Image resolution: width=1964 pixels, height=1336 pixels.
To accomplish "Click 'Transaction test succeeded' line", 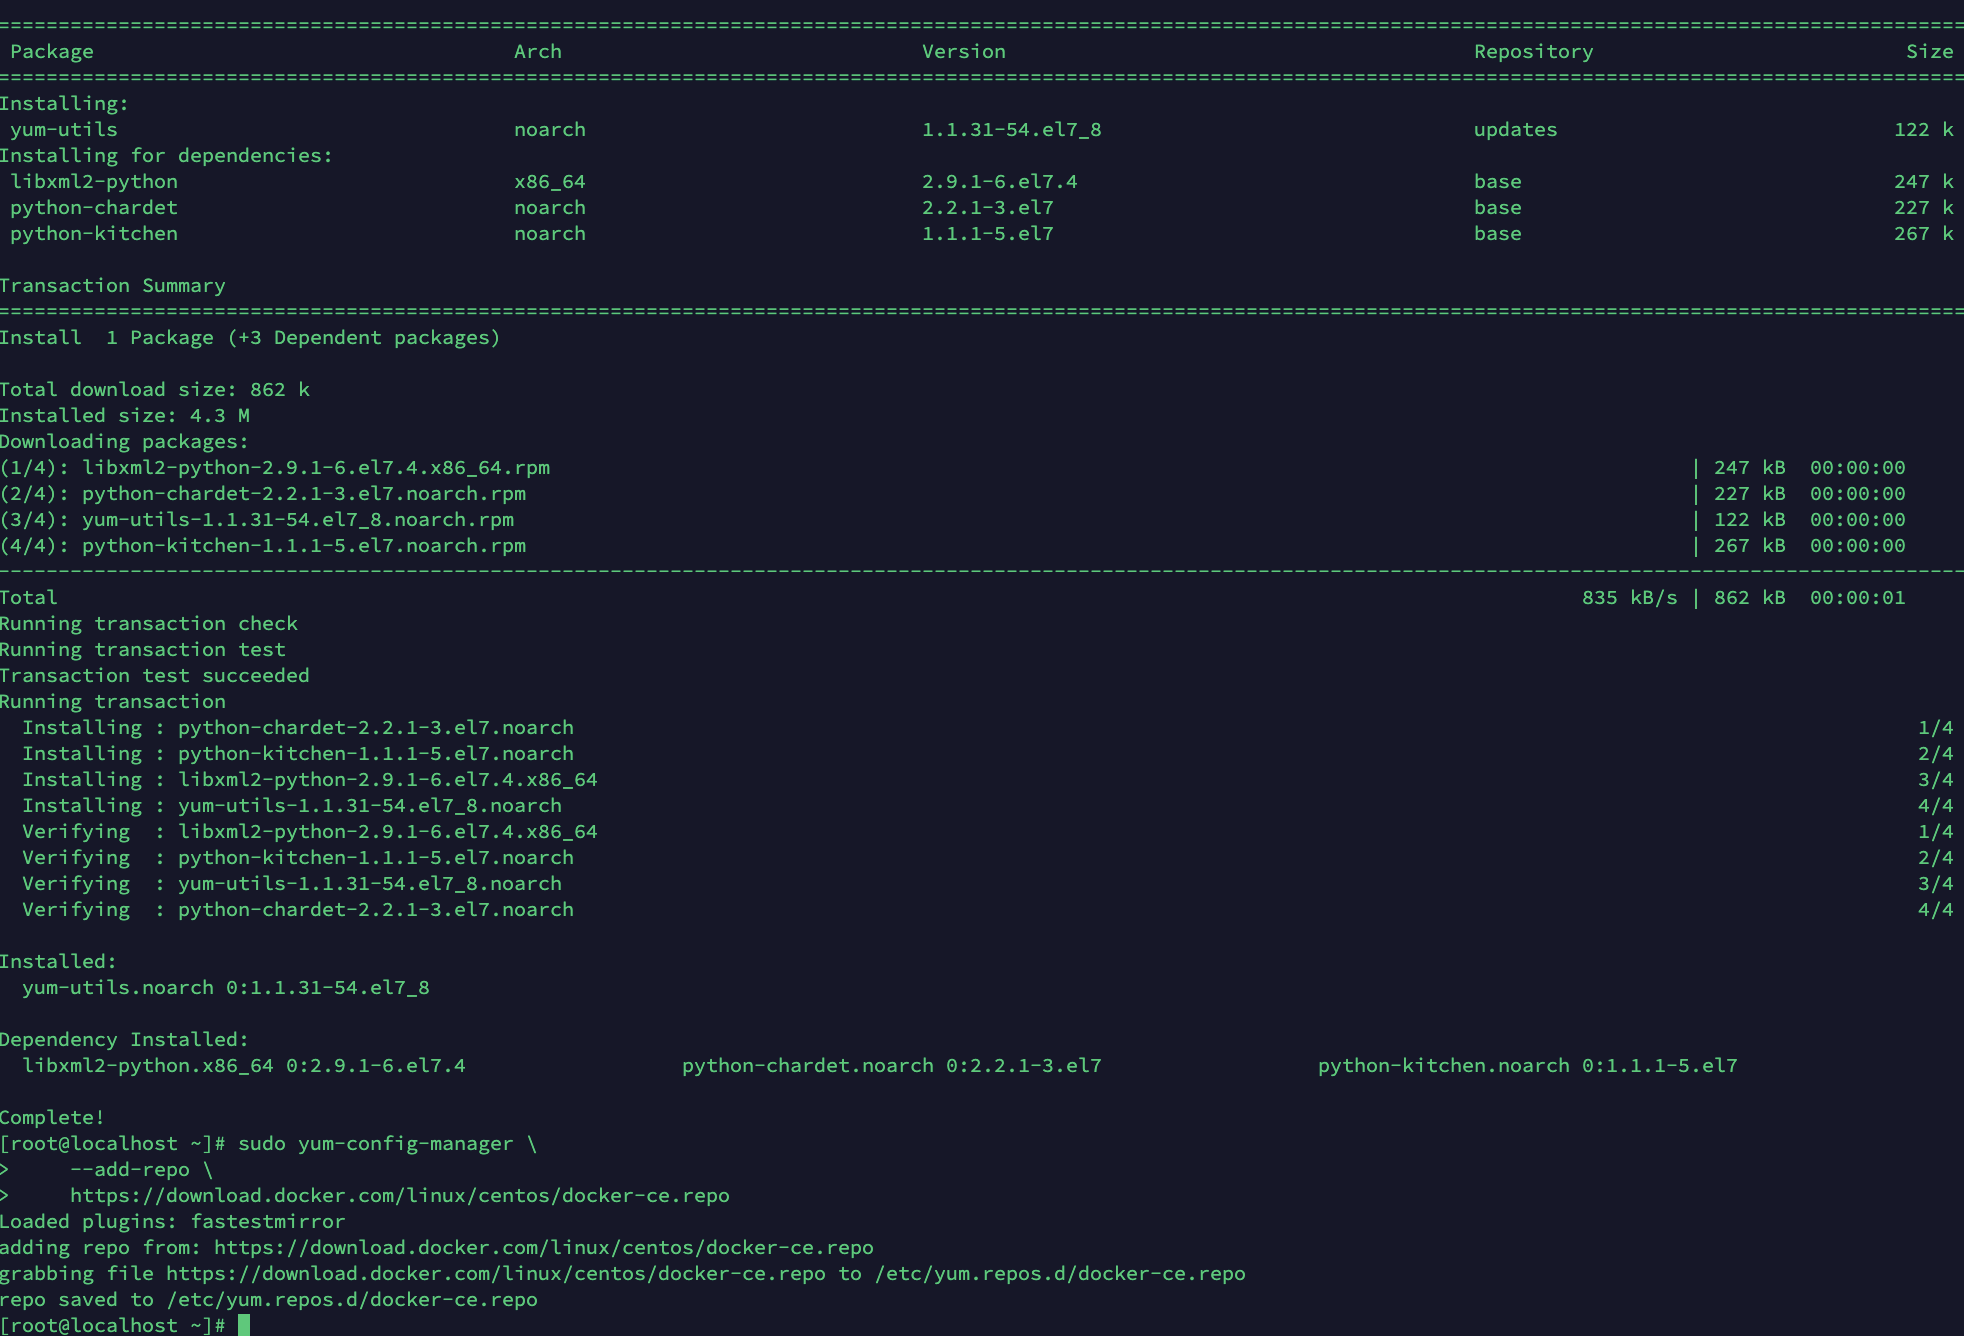I will tap(155, 675).
